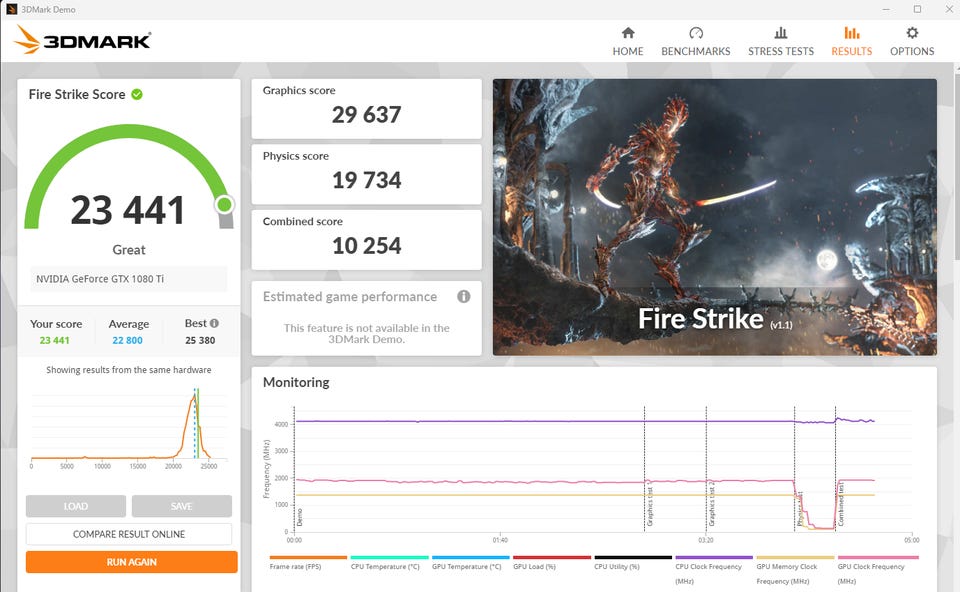Switch to the Results tab
This screenshot has width=960, height=592.
tap(851, 41)
